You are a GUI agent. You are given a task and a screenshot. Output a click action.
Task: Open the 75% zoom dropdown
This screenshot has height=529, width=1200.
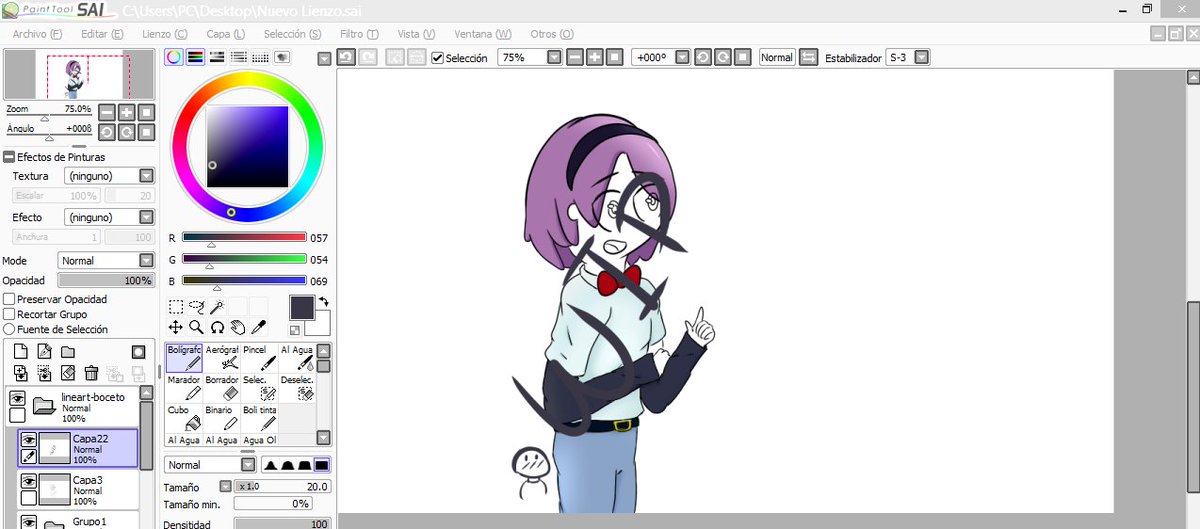554,58
